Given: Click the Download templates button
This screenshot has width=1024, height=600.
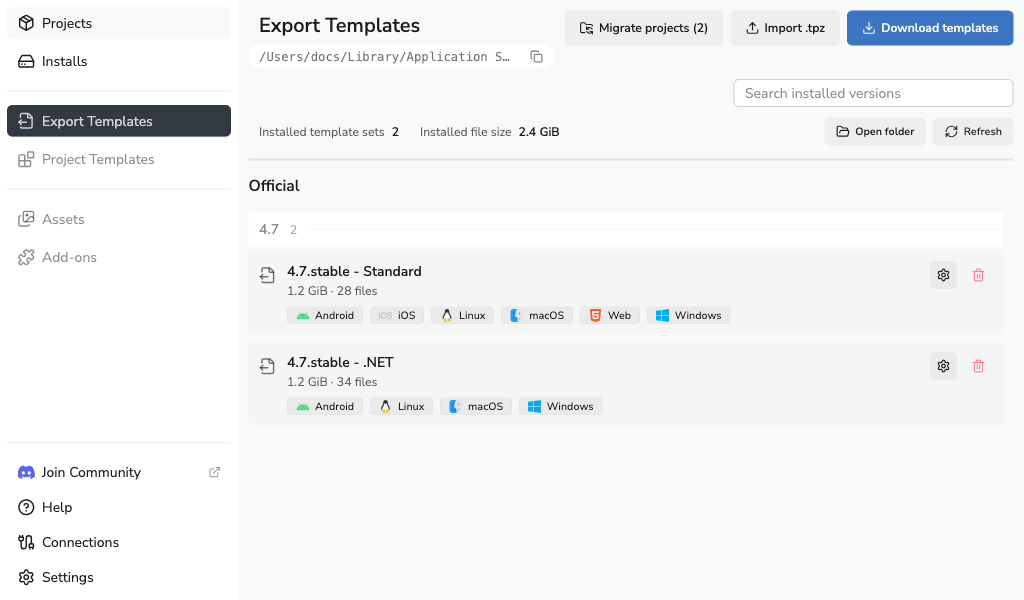Looking at the screenshot, I should pyautogui.click(x=930, y=28).
